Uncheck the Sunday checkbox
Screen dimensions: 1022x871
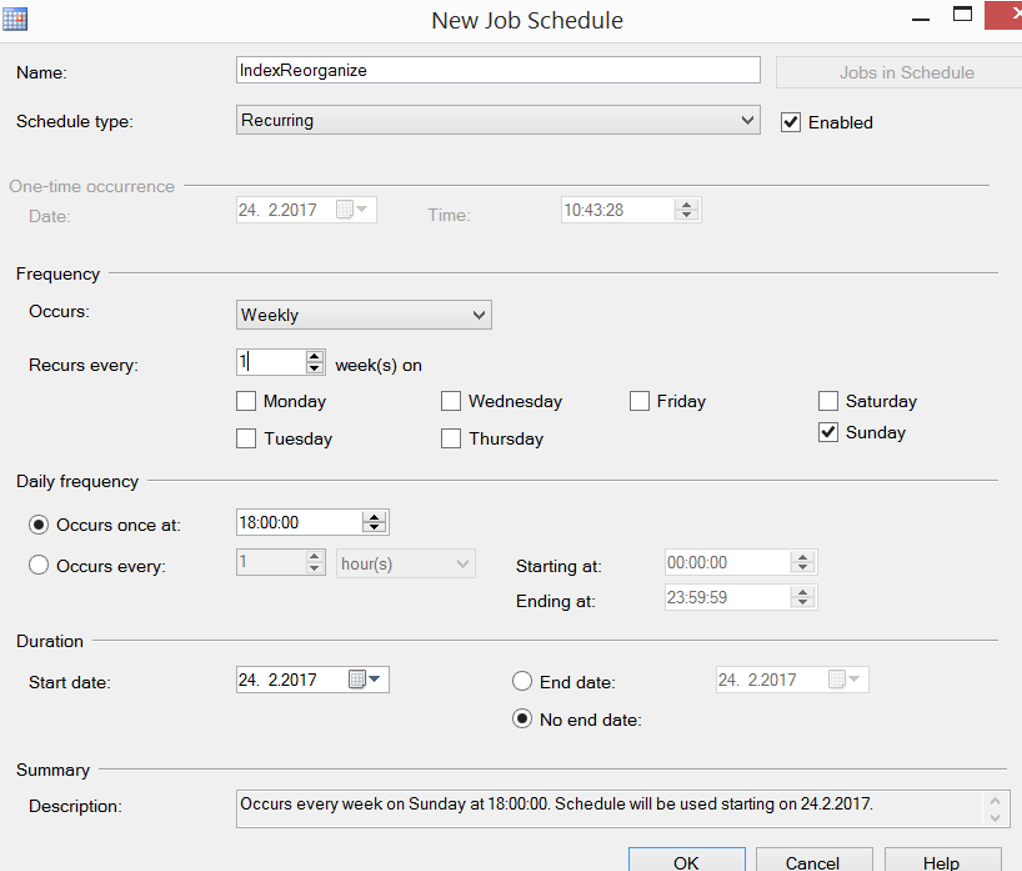coord(828,432)
